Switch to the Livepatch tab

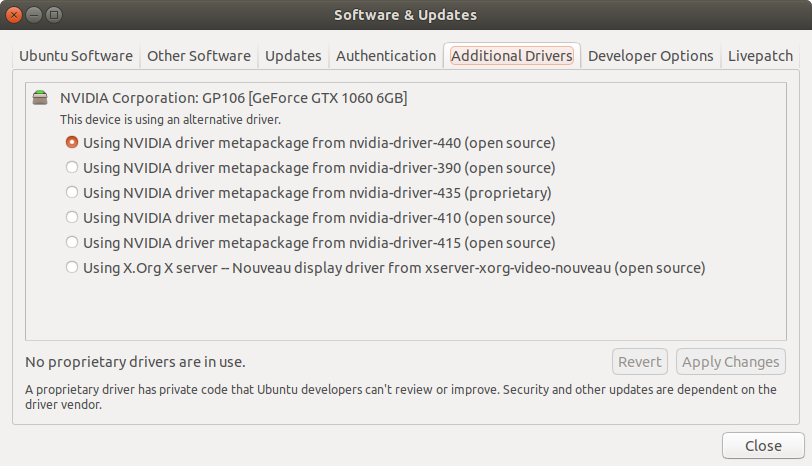click(x=760, y=55)
